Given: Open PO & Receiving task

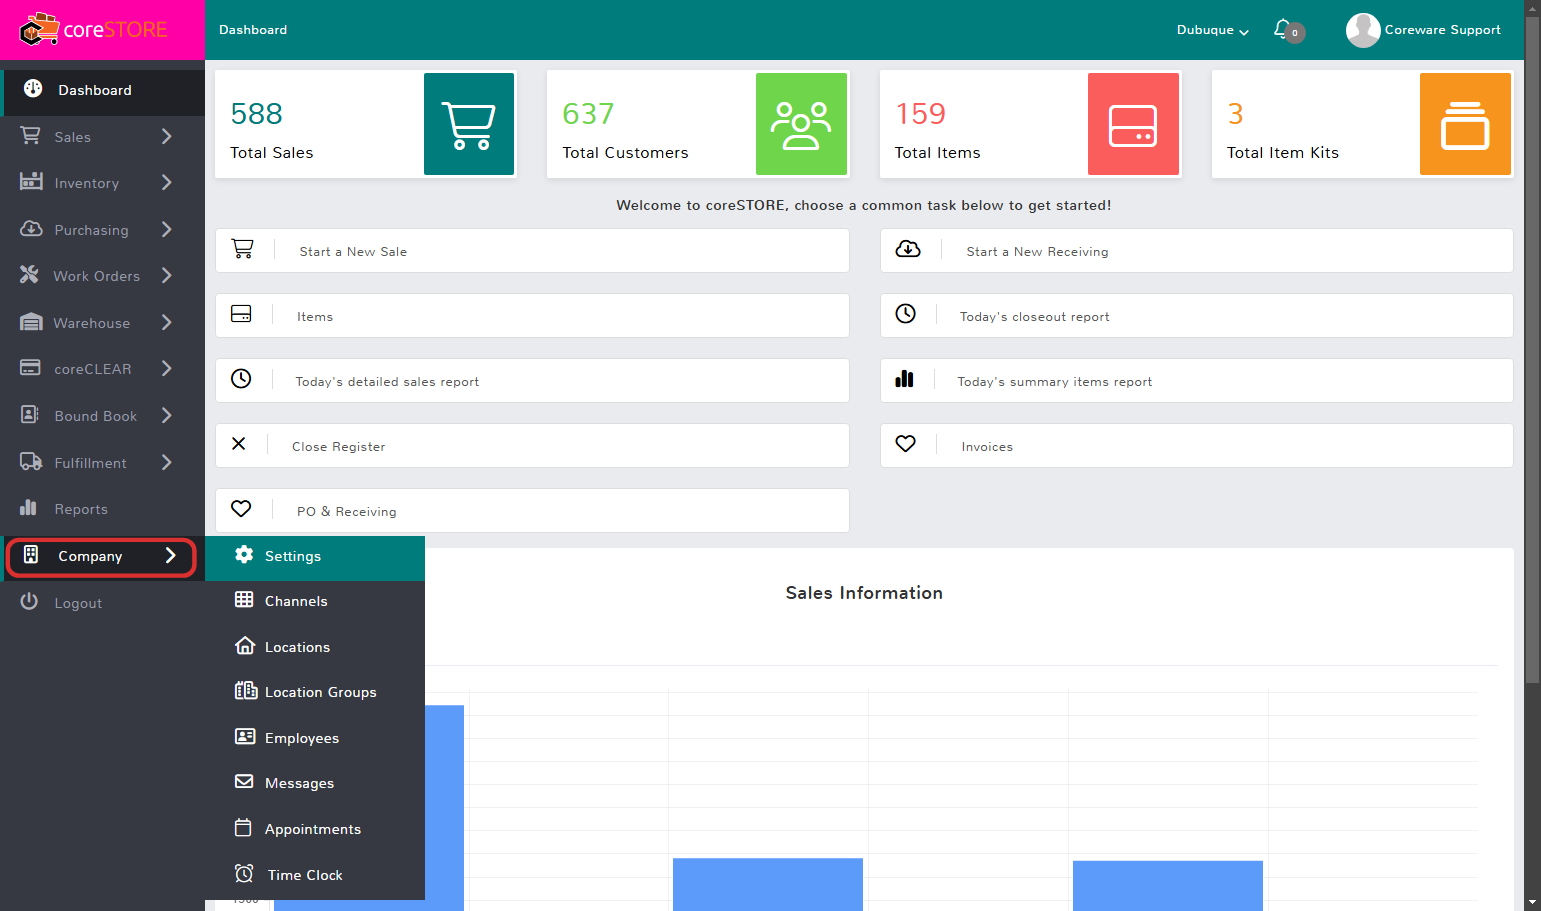Looking at the screenshot, I should (x=532, y=511).
